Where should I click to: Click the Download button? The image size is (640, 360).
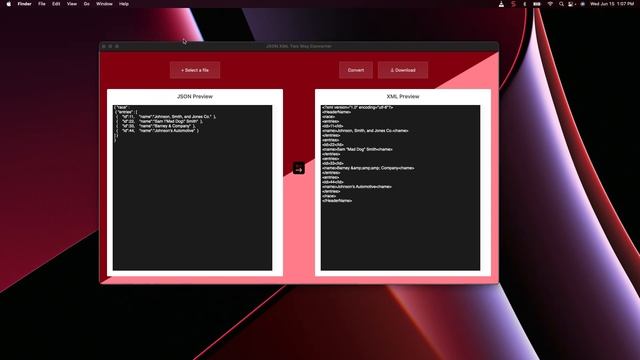point(403,70)
